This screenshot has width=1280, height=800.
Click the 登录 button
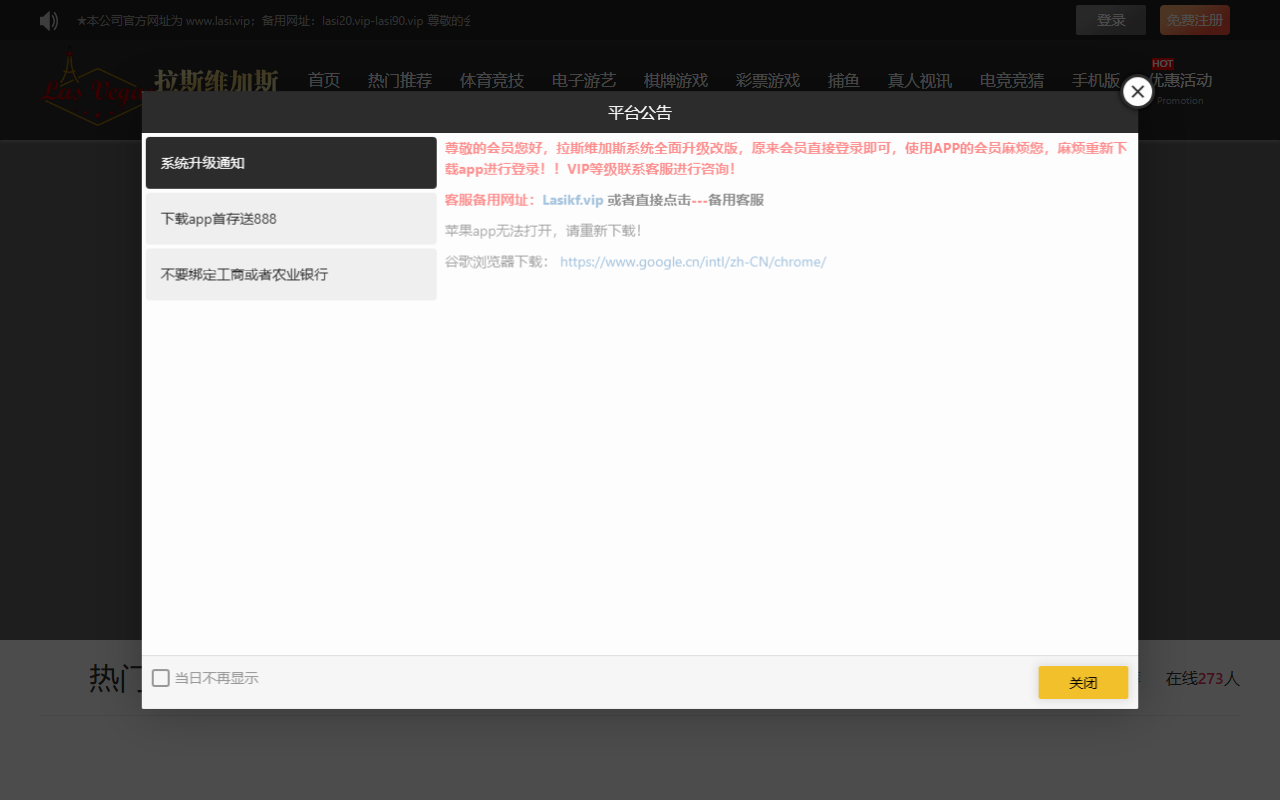[1111, 20]
